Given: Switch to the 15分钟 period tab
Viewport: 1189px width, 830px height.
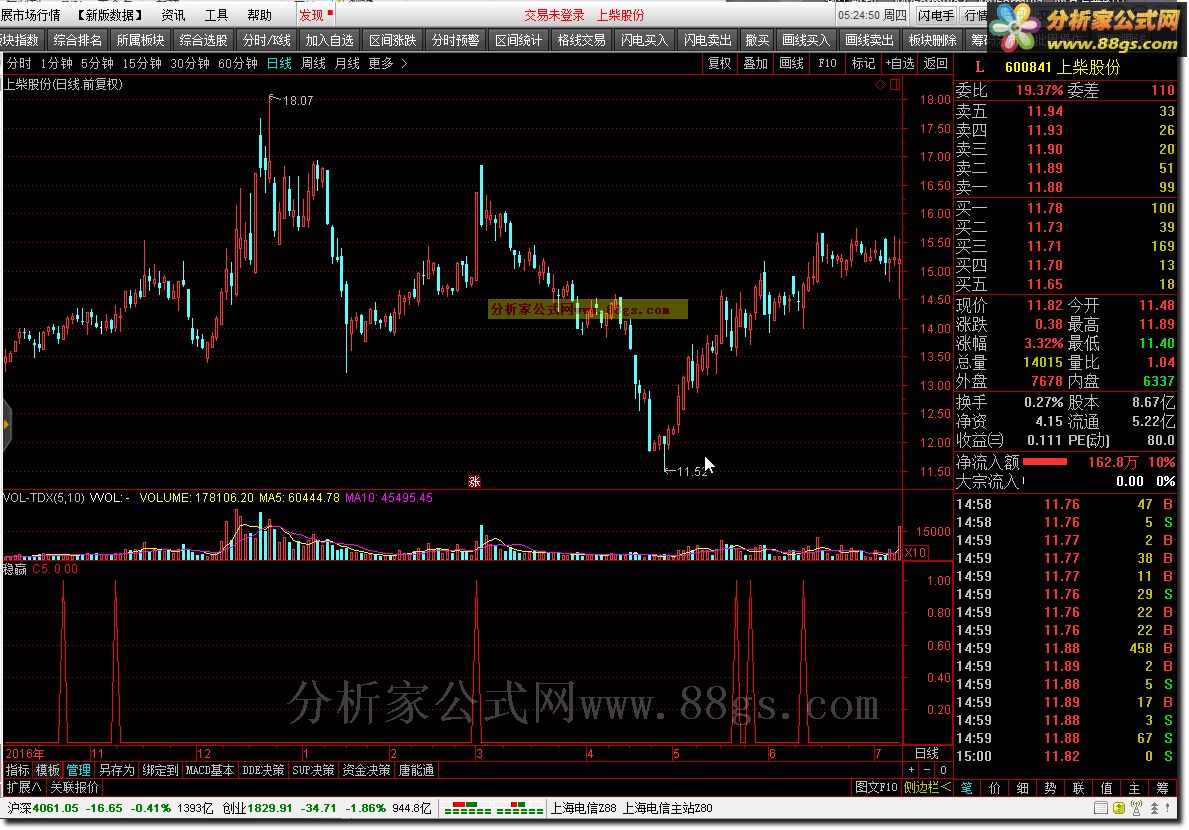Looking at the screenshot, I should coord(141,64).
